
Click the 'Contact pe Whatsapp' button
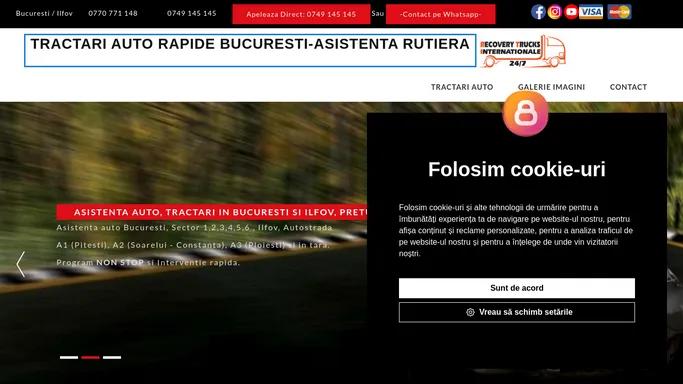[x=440, y=14]
